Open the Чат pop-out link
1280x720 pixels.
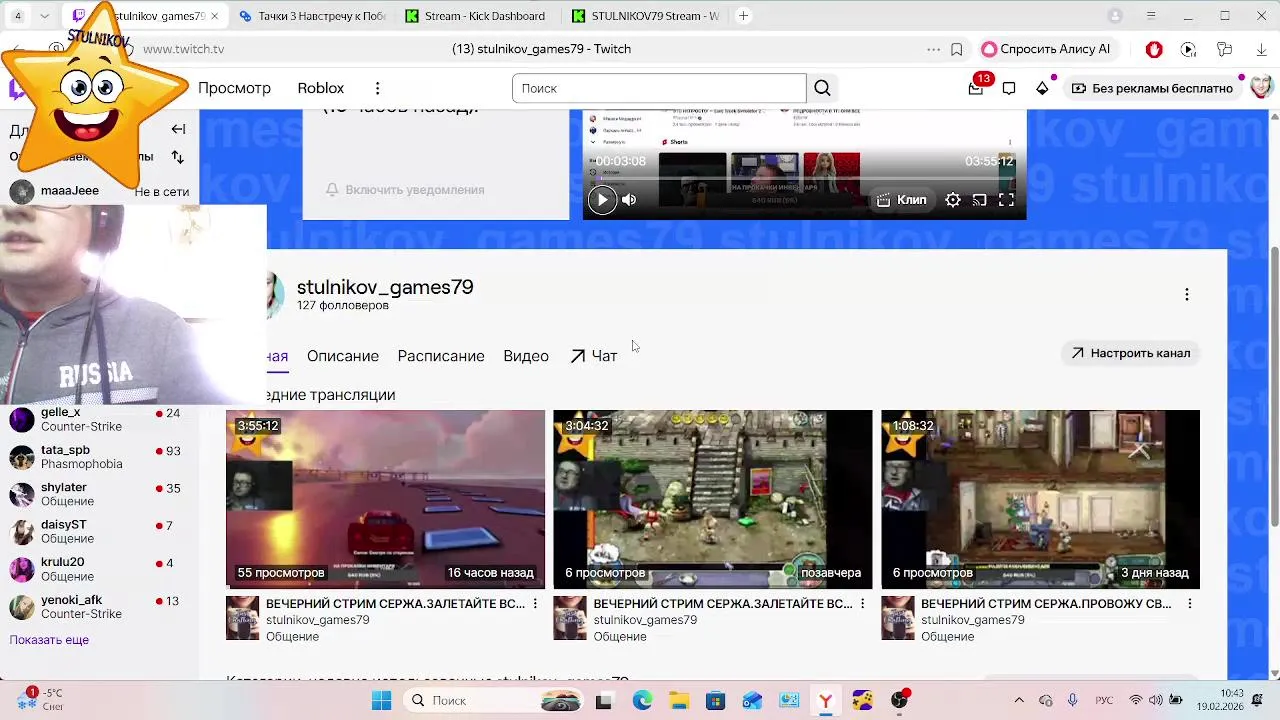(x=594, y=356)
